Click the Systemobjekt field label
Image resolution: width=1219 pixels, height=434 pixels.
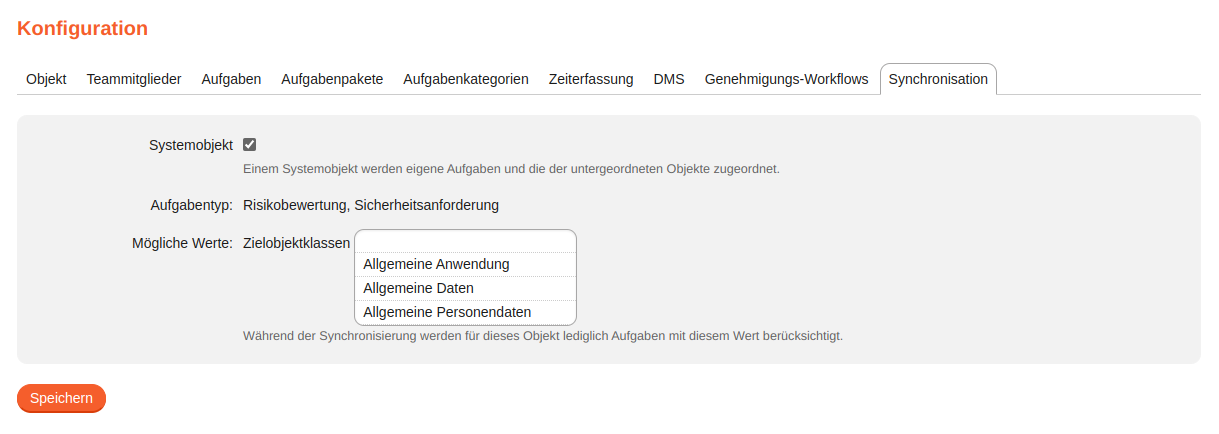[x=191, y=145]
